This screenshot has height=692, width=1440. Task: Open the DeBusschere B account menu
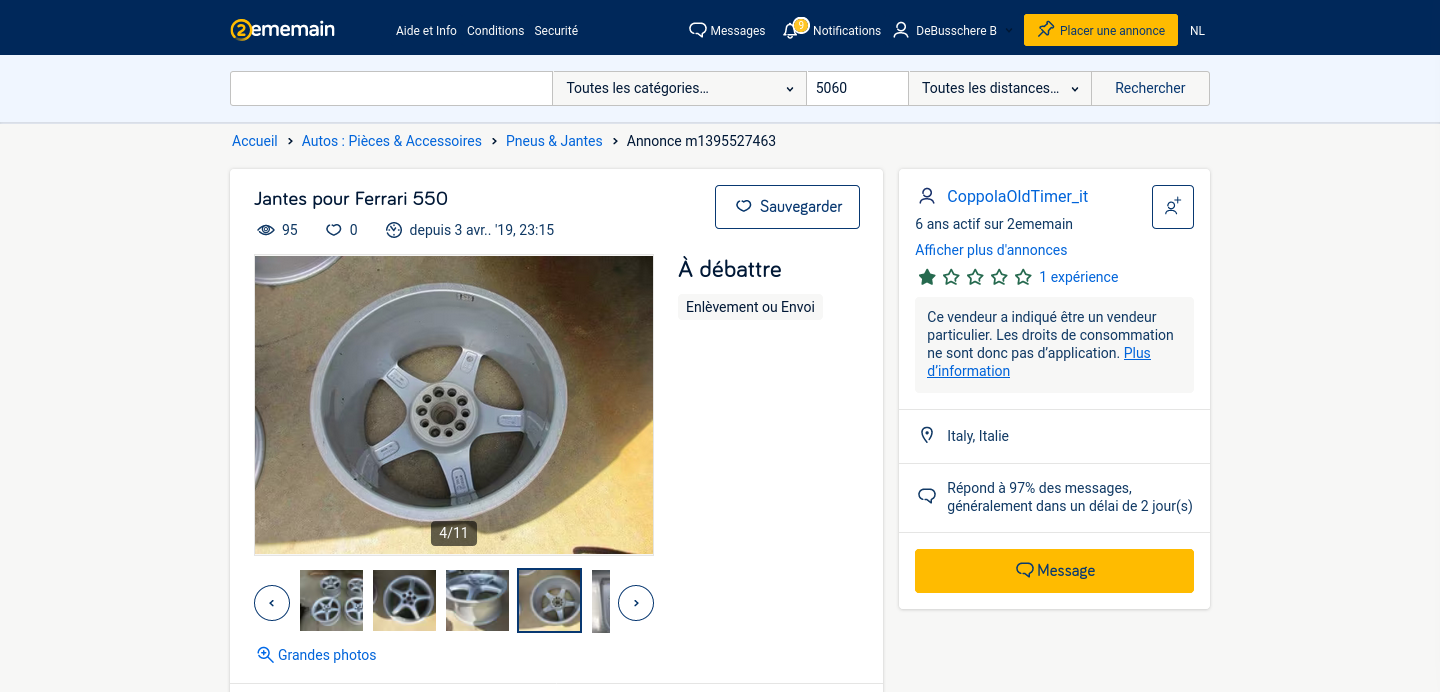pos(944,30)
